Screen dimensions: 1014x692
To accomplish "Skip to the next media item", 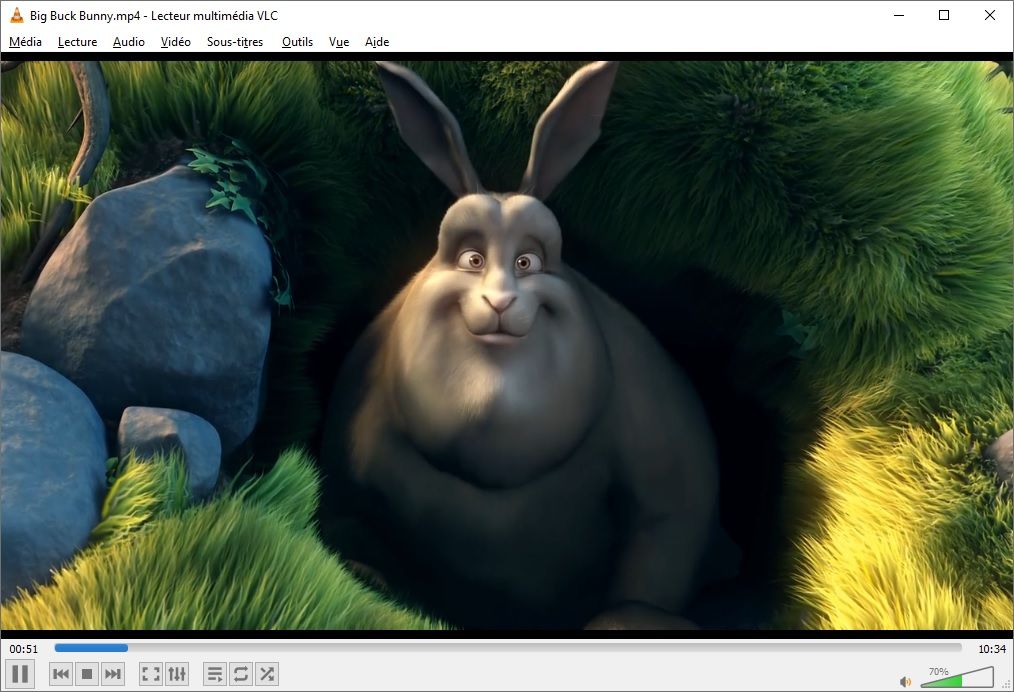I will [x=113, y=675].
